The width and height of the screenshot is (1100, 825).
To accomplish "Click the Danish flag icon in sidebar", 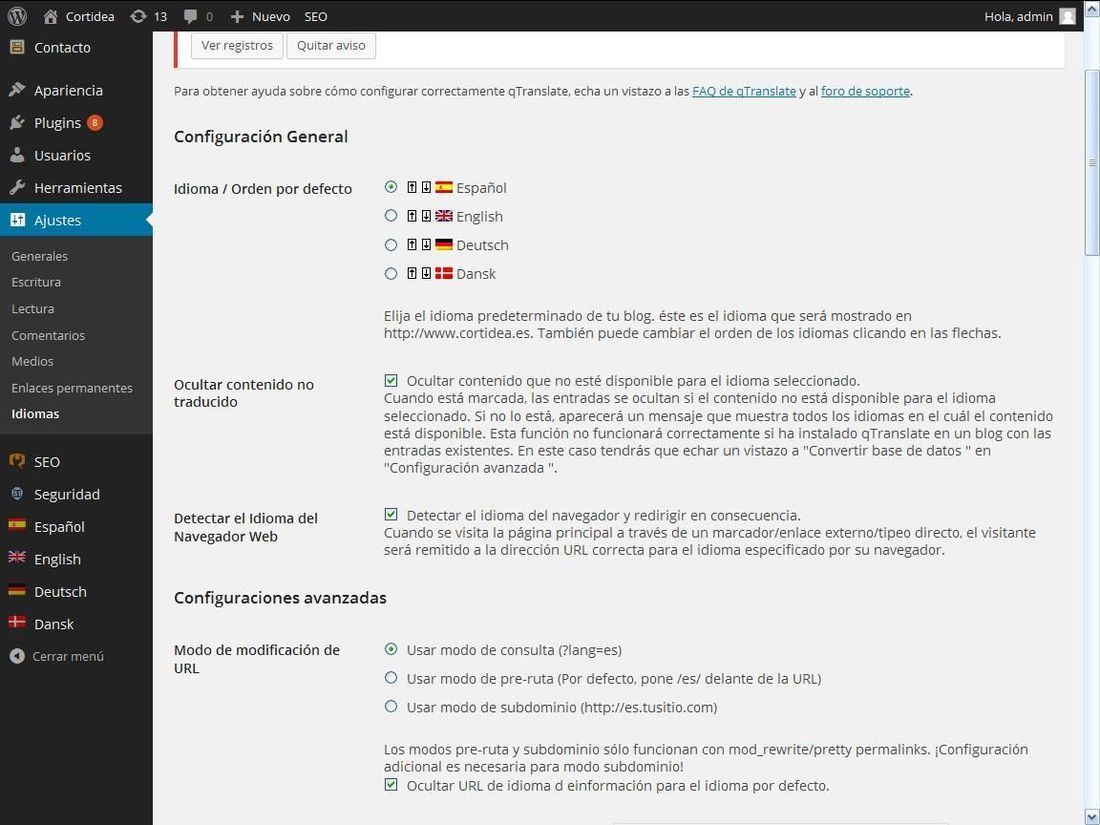I will (x=17, y=622).
